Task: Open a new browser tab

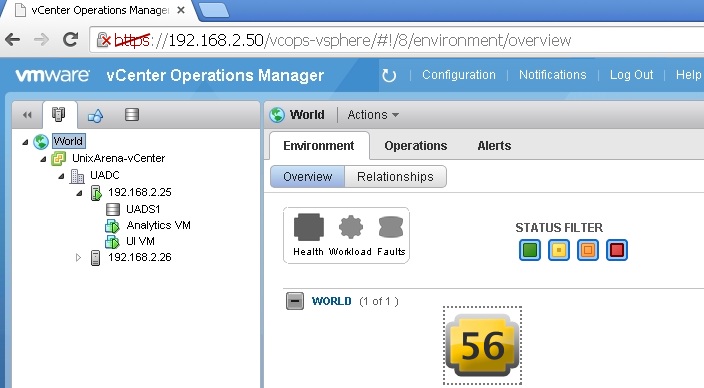Action: pyautogui.click(x=214, y=10)
